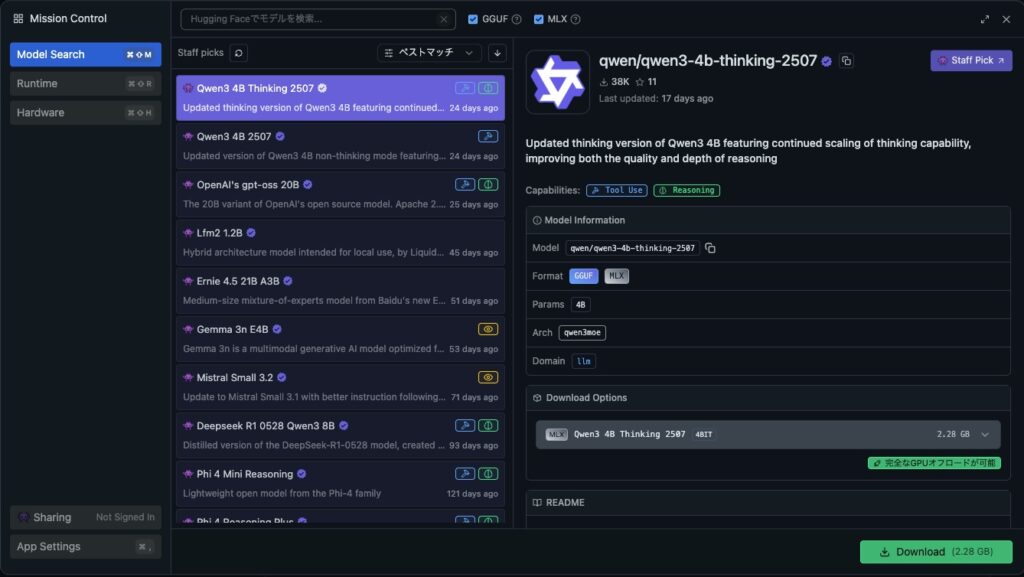
Task: Select the GGUF format badge
Action: 583,276
